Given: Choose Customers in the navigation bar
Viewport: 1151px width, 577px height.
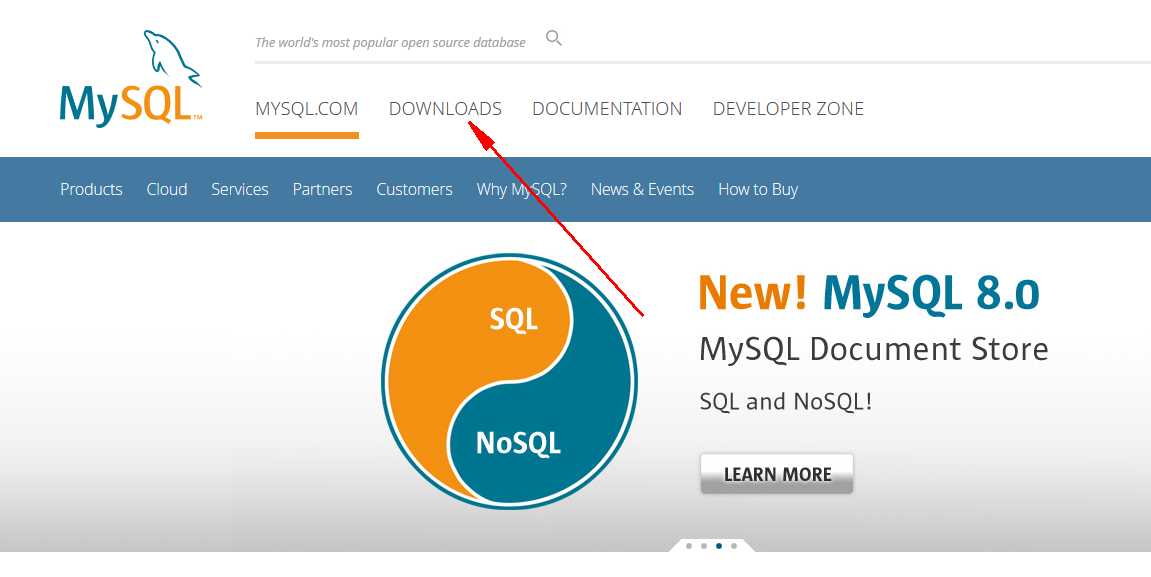Looking at the screenshot, I should point(414,189).
